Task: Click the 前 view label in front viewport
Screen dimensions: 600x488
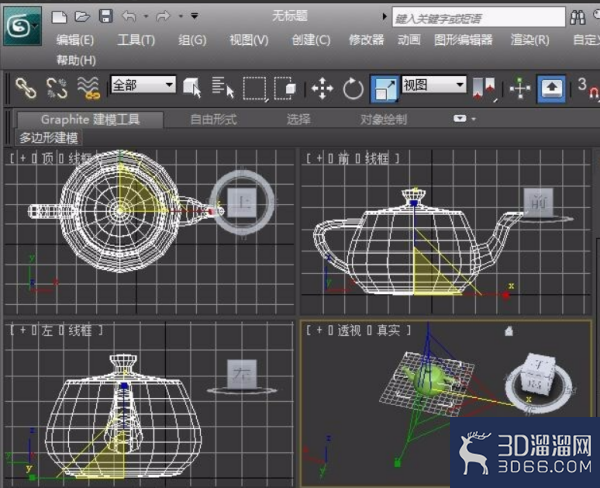Action: click(343, 158)
